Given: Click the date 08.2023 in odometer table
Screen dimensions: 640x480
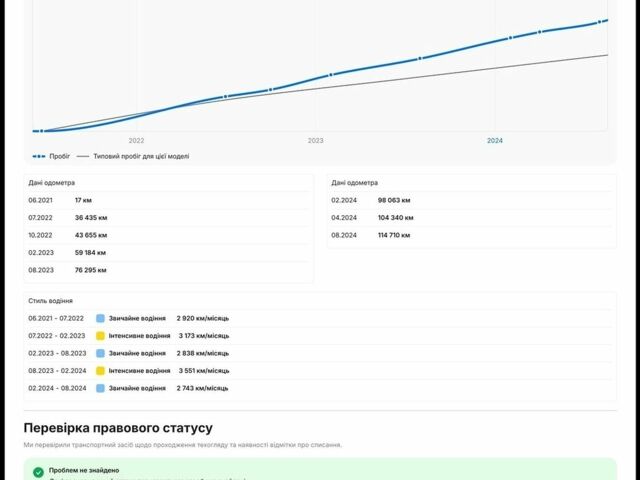Looking at the screenshot, I should [41, 270].
